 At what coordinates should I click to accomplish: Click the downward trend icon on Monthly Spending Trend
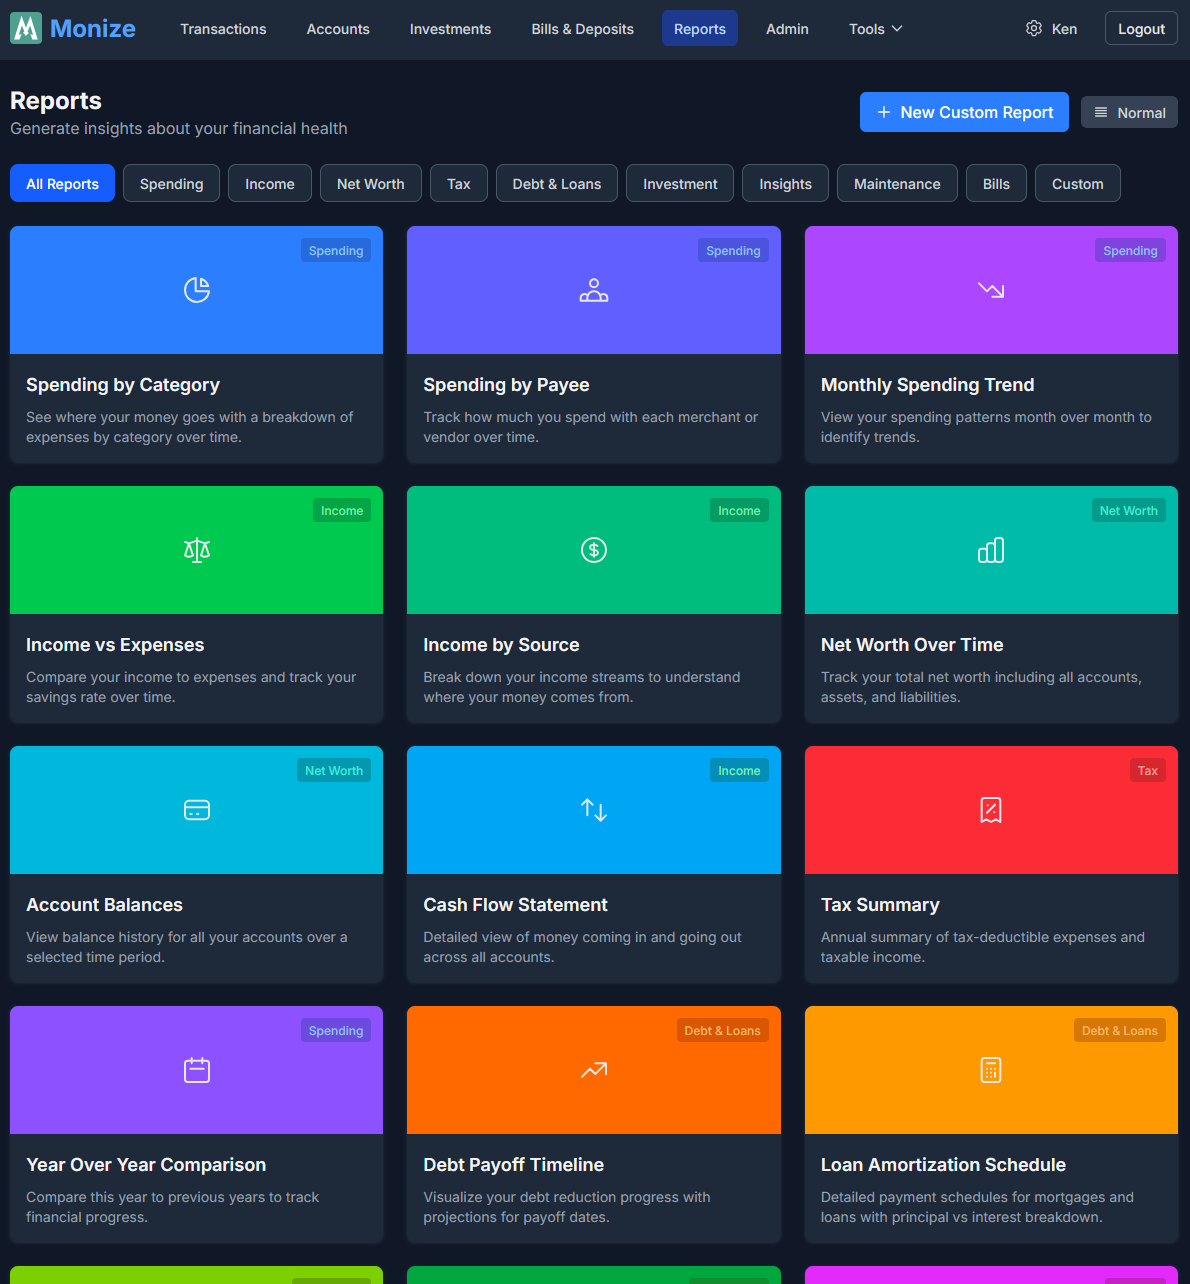click(x=991, y=290)
